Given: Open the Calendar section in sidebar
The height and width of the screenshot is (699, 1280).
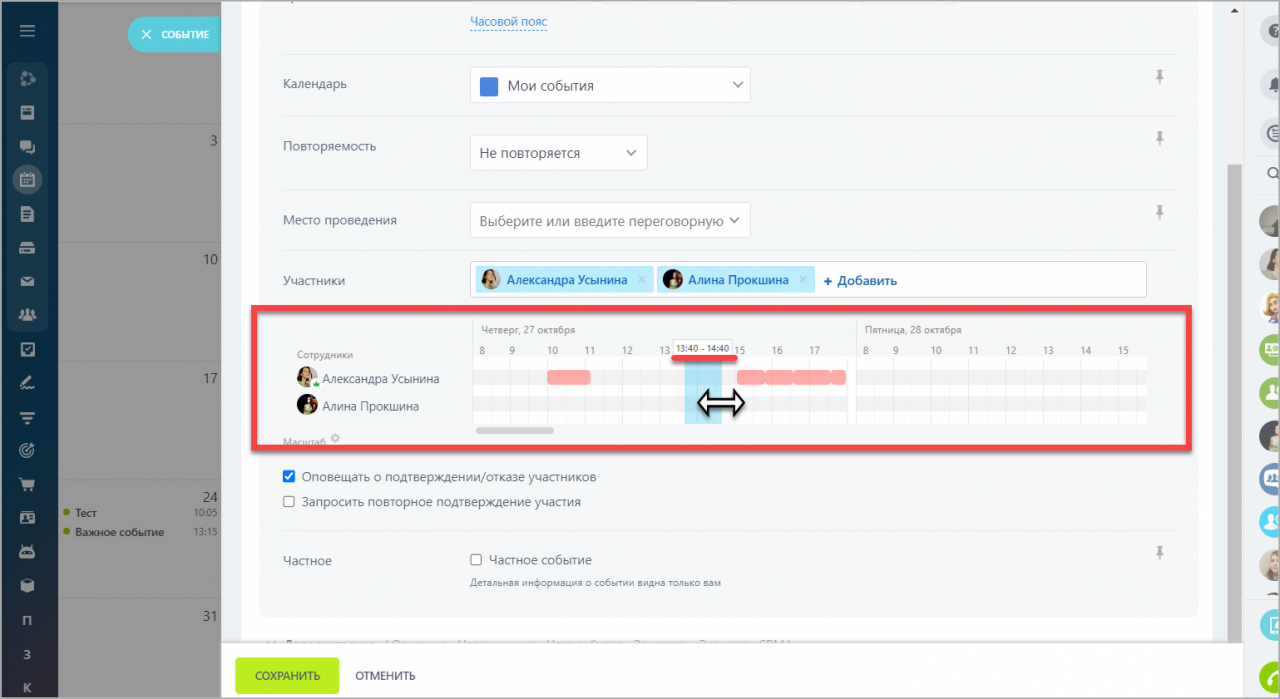Looking at the screenshot, I should [27, 180].
